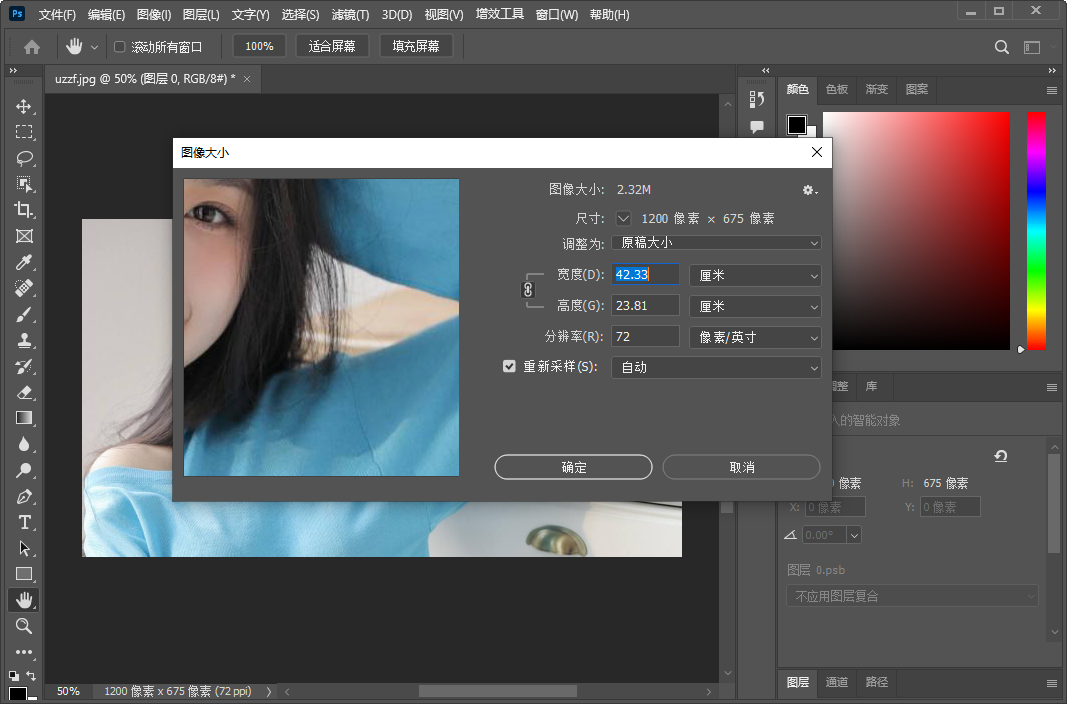
Task: Open the History panel icon
Action: pos(757,99)
